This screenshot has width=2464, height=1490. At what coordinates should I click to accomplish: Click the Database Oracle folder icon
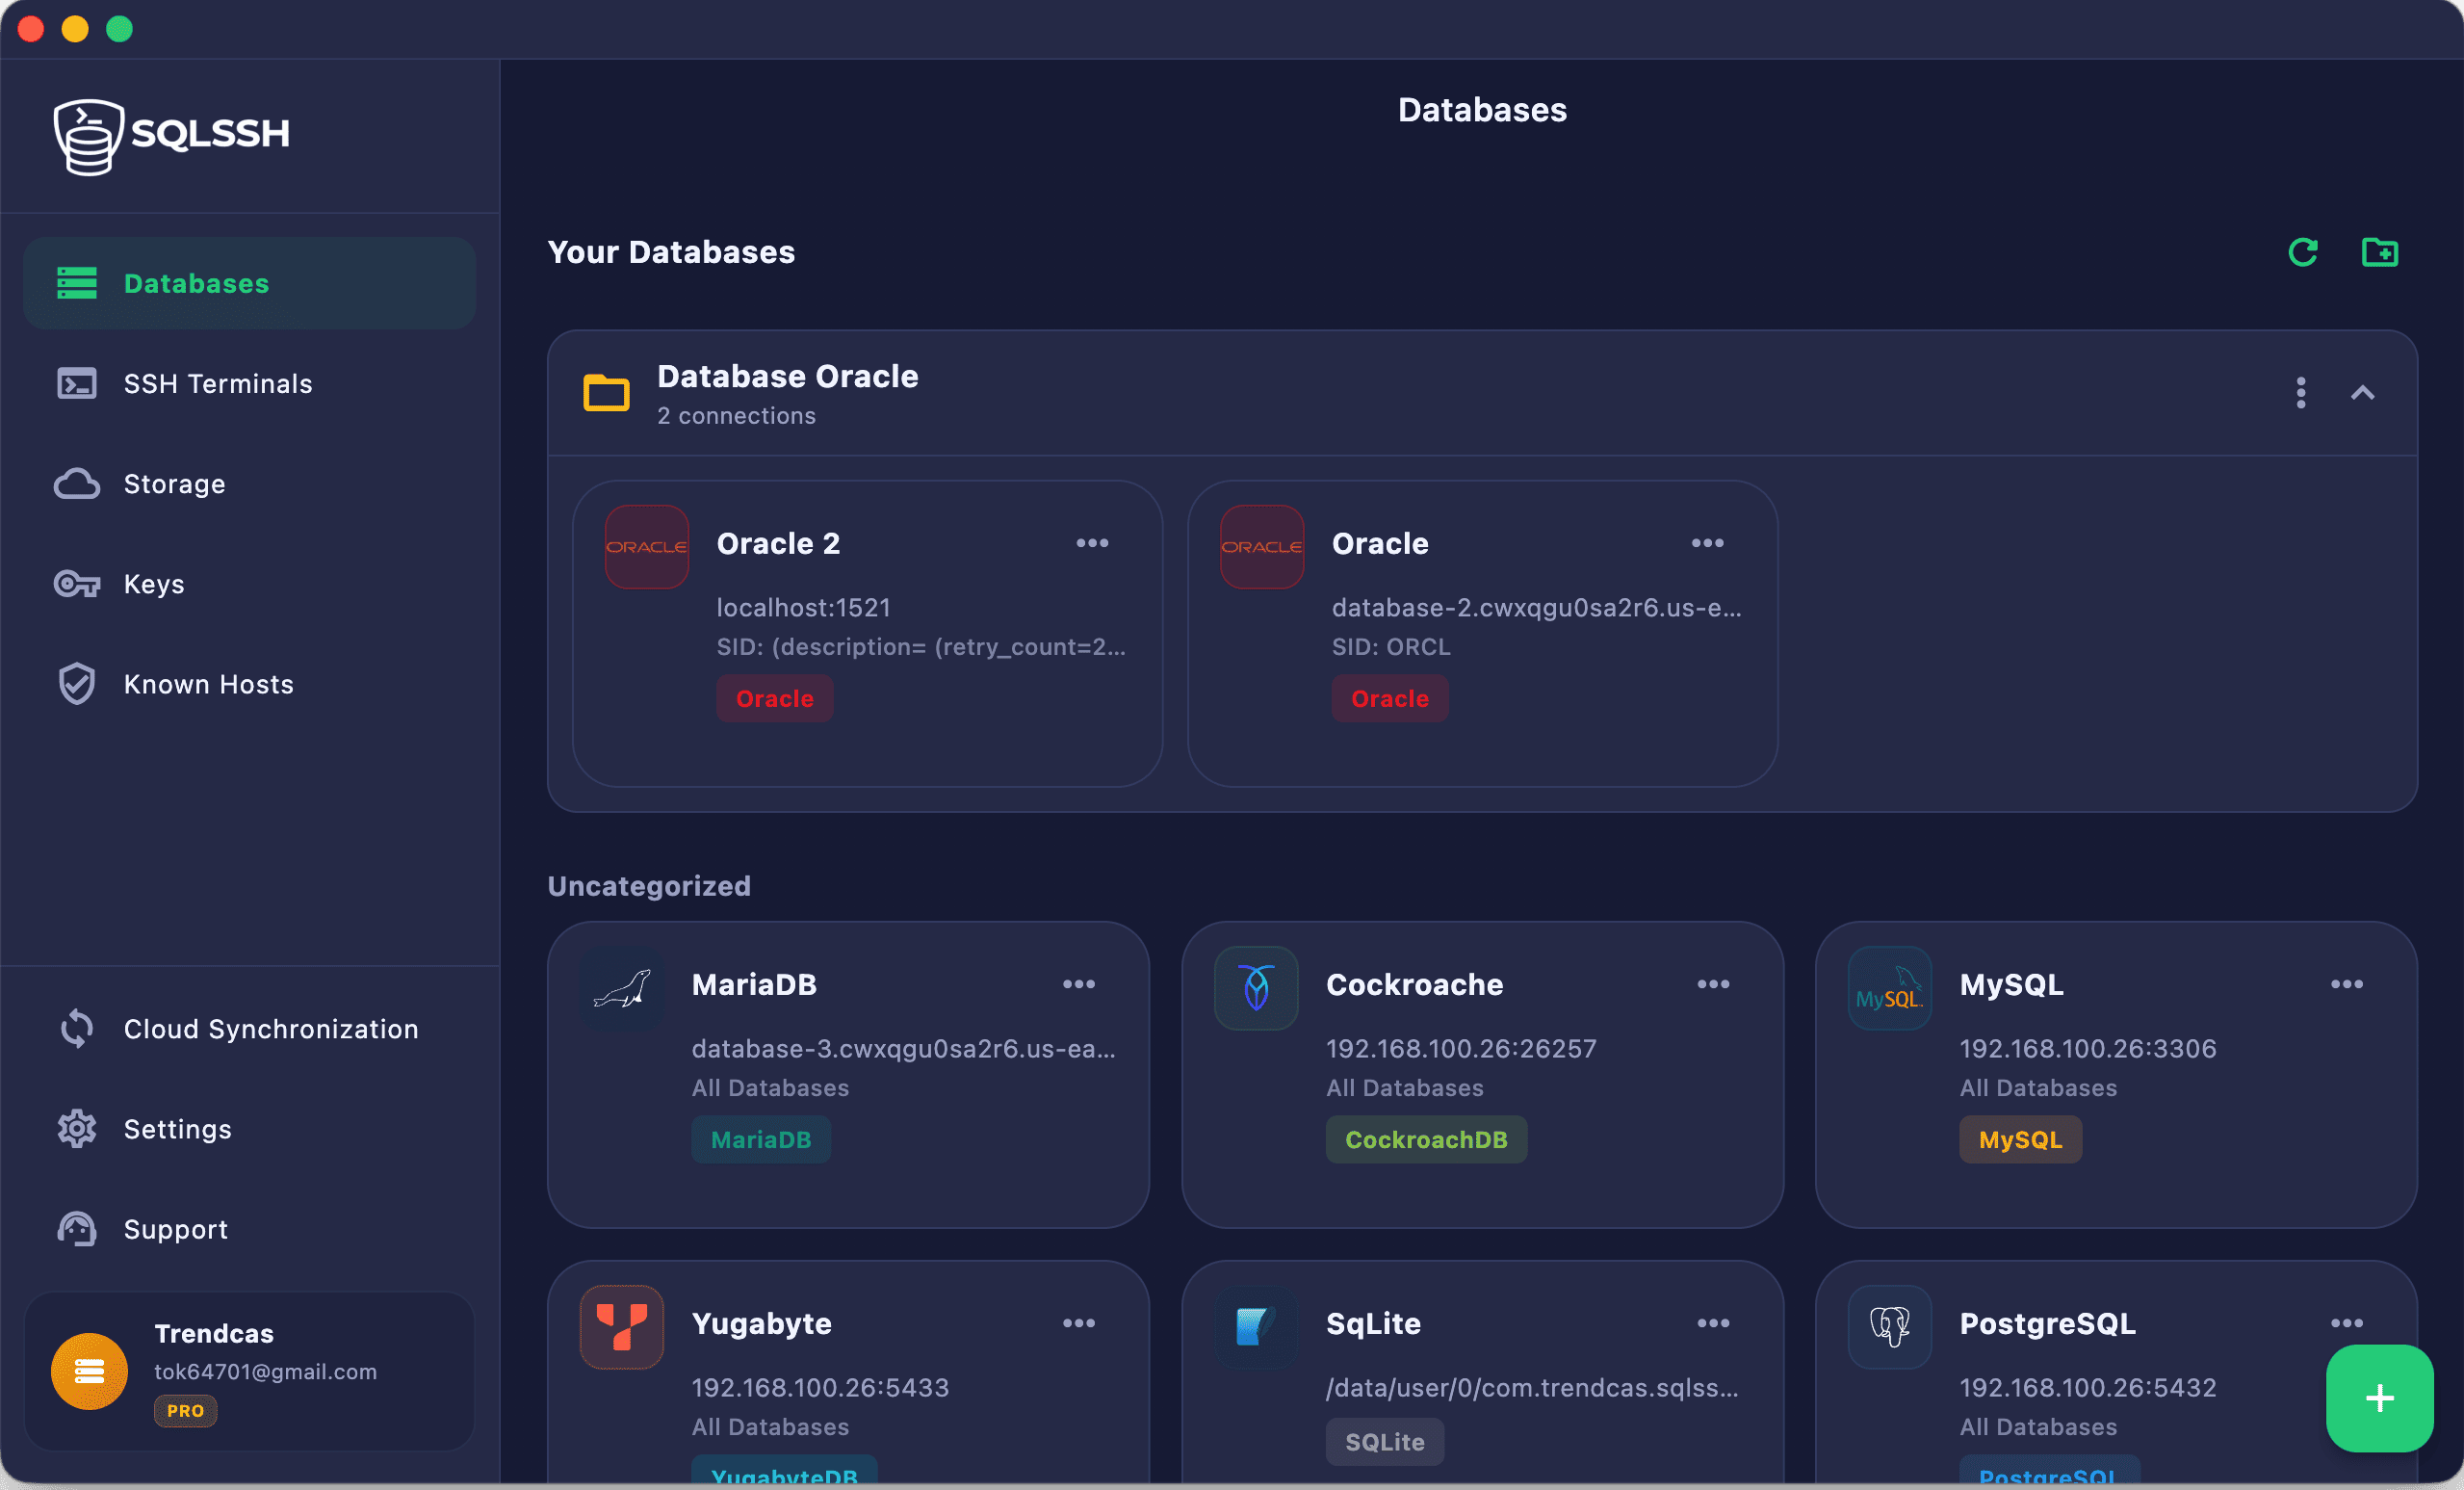click(606, 393)
